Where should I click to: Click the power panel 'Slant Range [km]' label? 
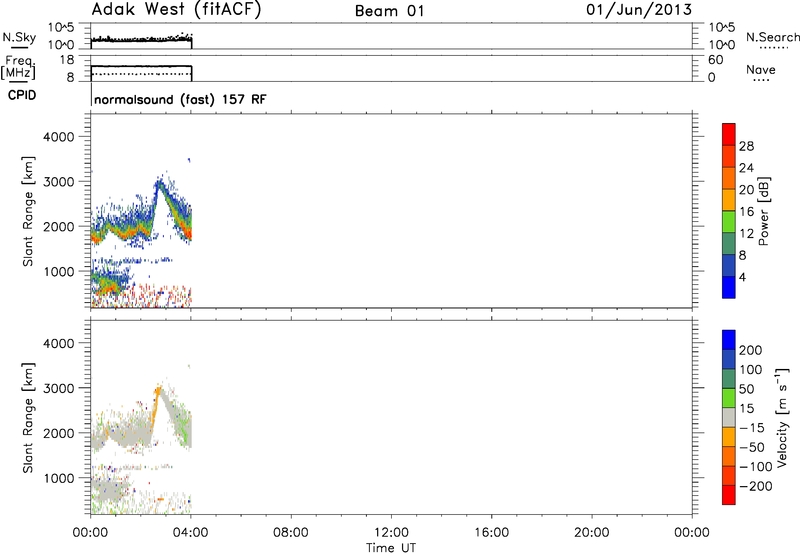coord(28,211)
